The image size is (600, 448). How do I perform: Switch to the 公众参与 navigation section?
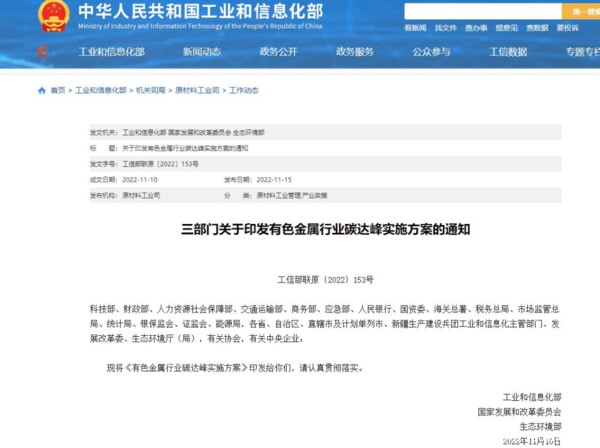point(432,52)
